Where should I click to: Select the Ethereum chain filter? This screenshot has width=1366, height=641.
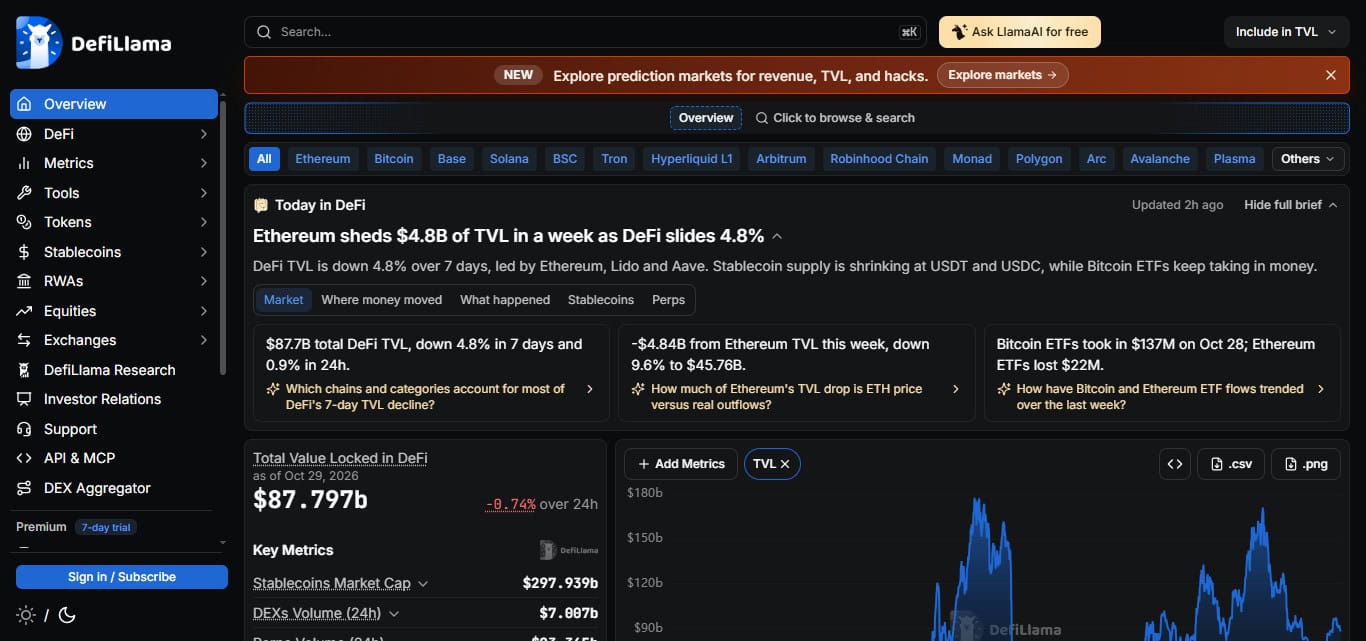click(322, 159)
